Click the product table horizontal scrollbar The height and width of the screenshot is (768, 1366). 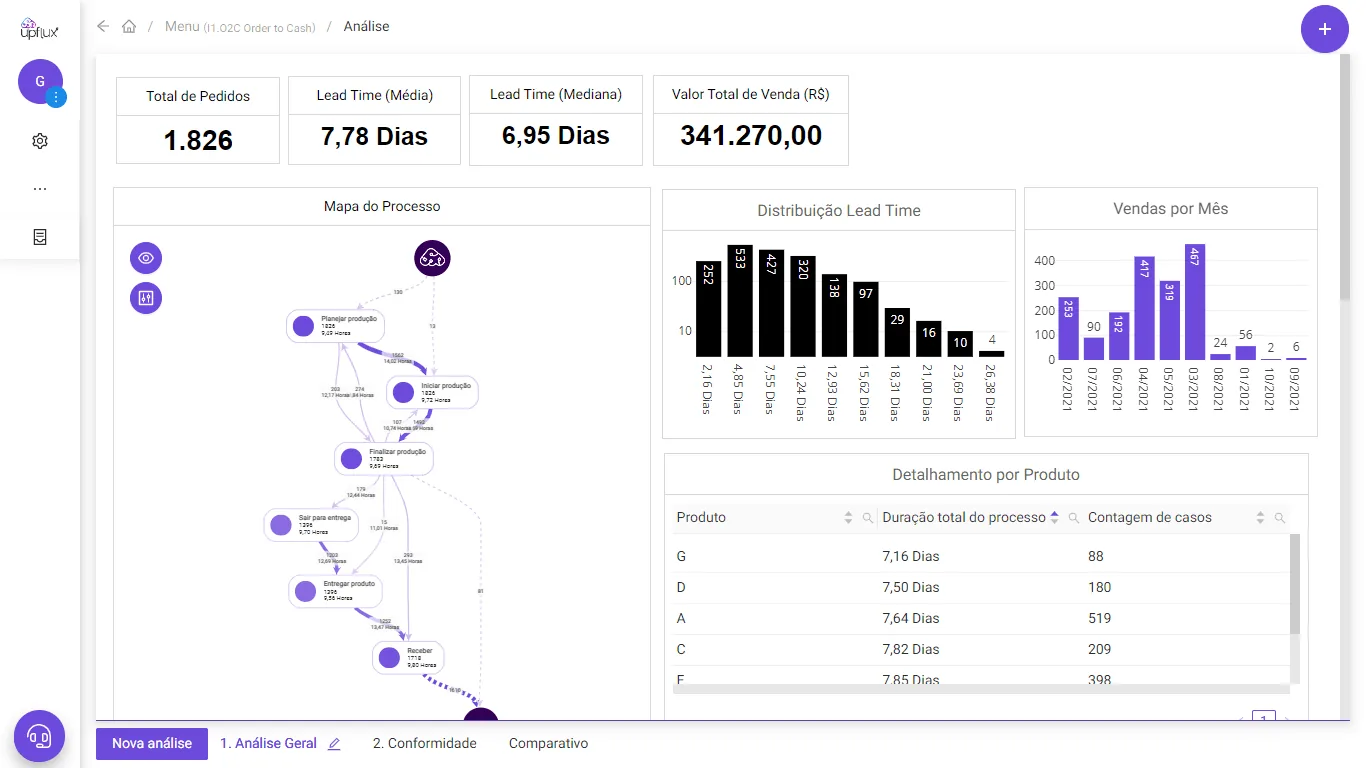coord(981,689)
